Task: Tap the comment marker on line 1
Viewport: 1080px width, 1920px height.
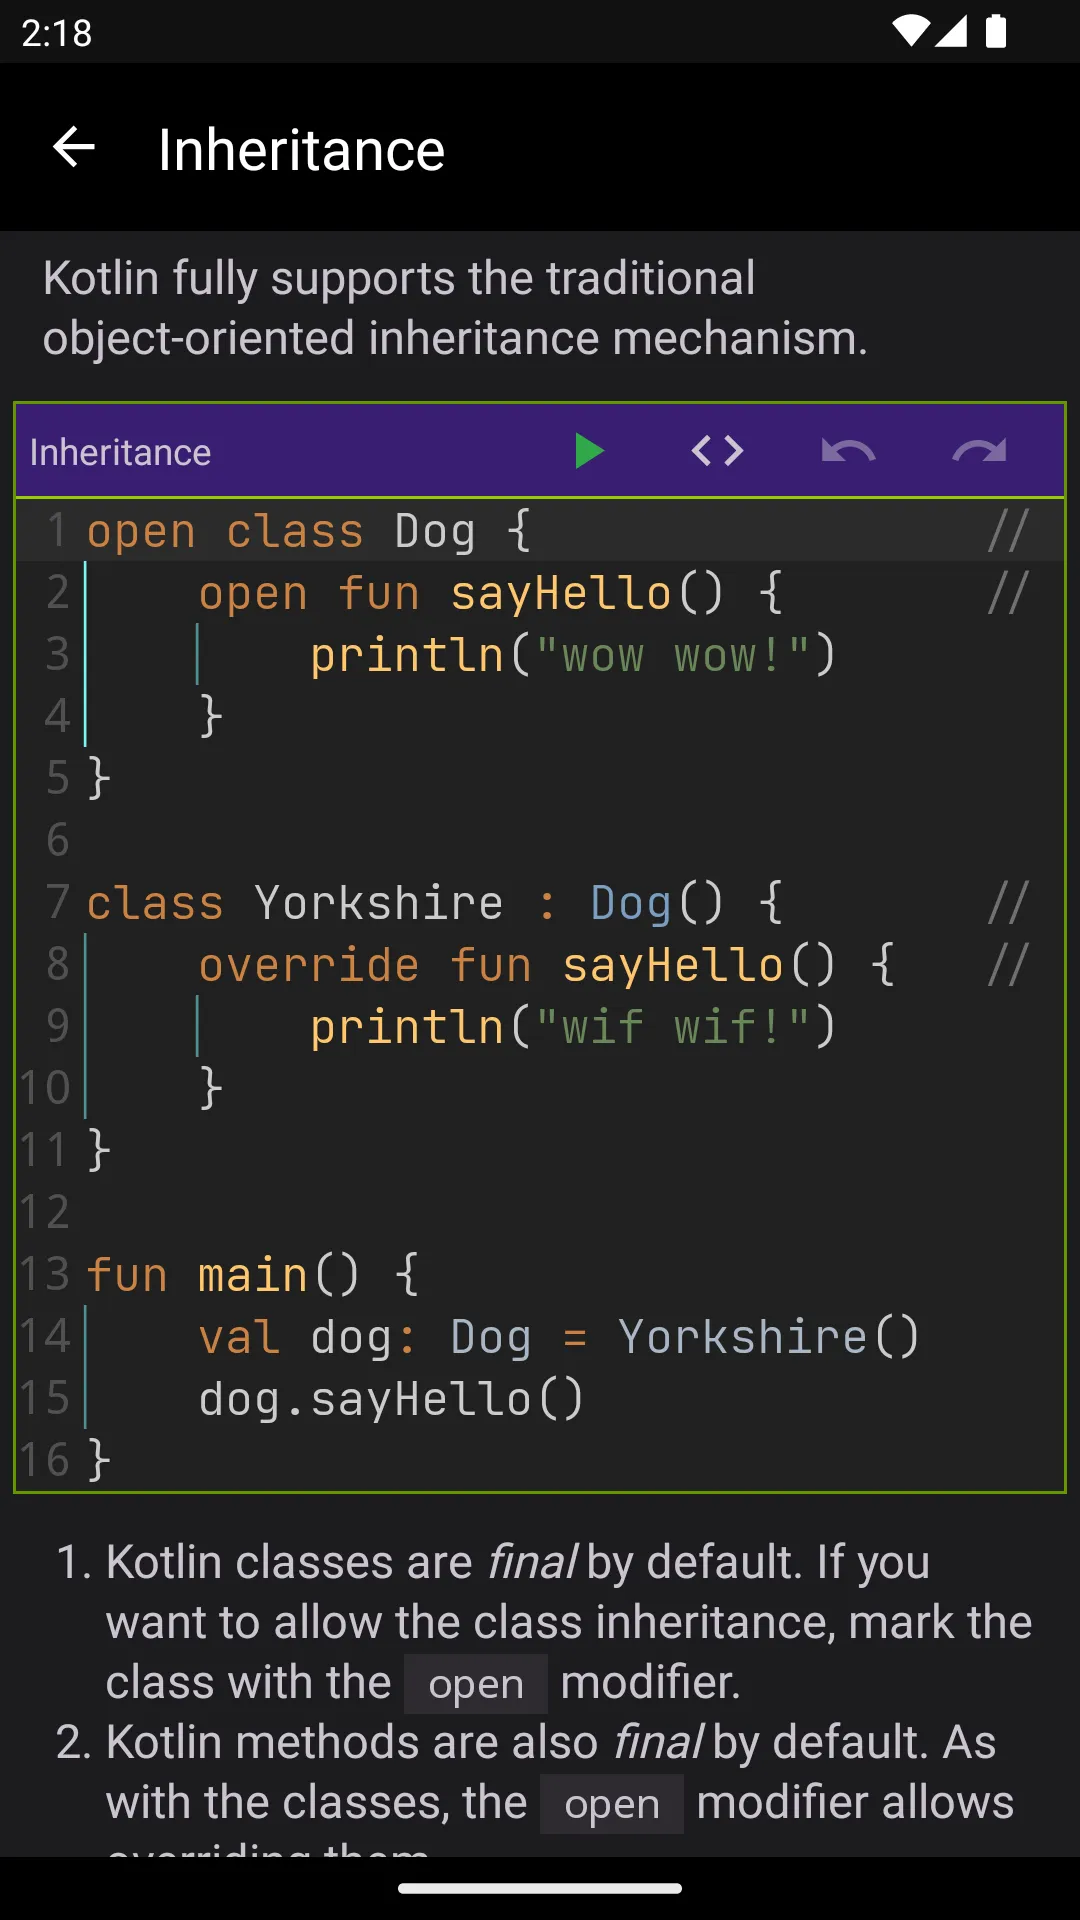Action: pyautogui.click(x=1008, y=531)
